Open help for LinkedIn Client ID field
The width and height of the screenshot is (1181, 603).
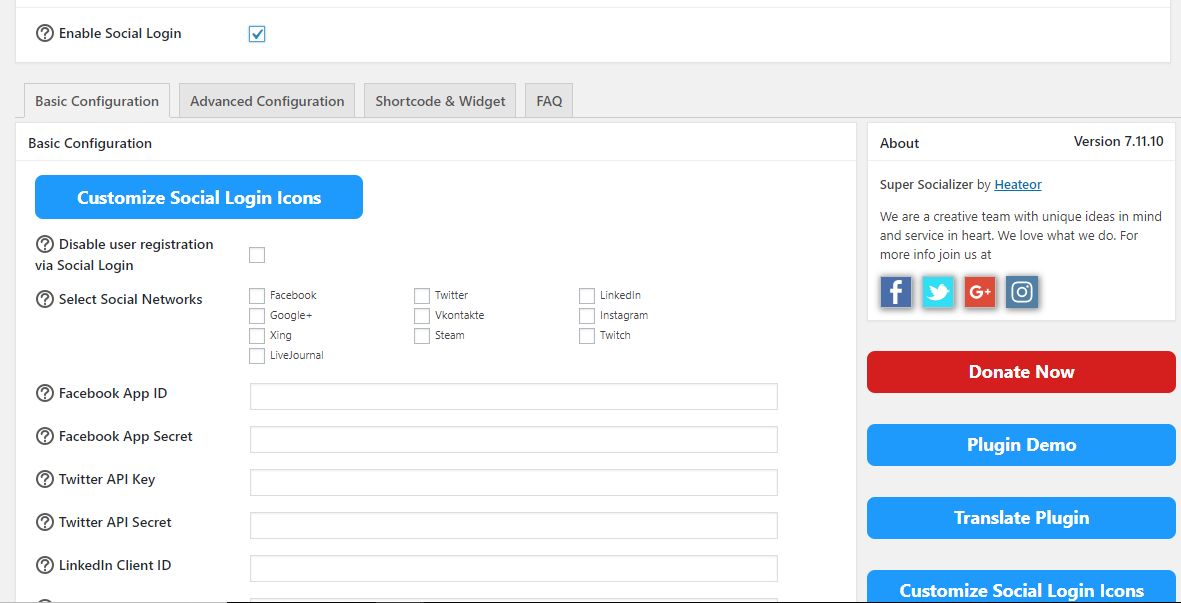point(44,565)
